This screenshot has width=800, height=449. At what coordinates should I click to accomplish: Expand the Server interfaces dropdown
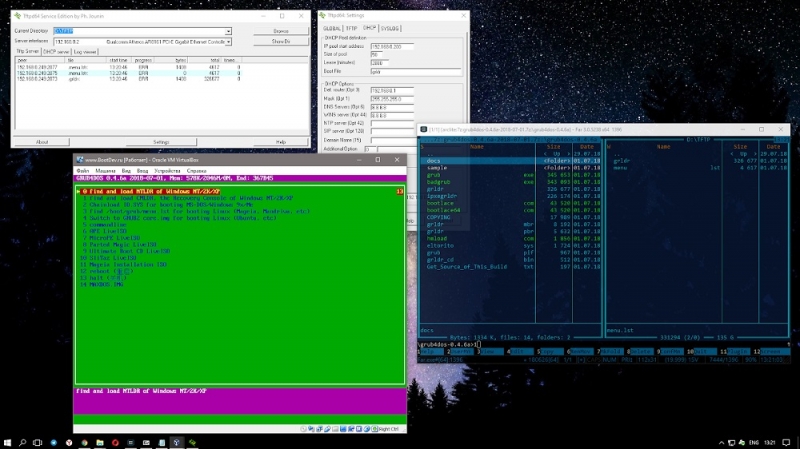point(228,42)
